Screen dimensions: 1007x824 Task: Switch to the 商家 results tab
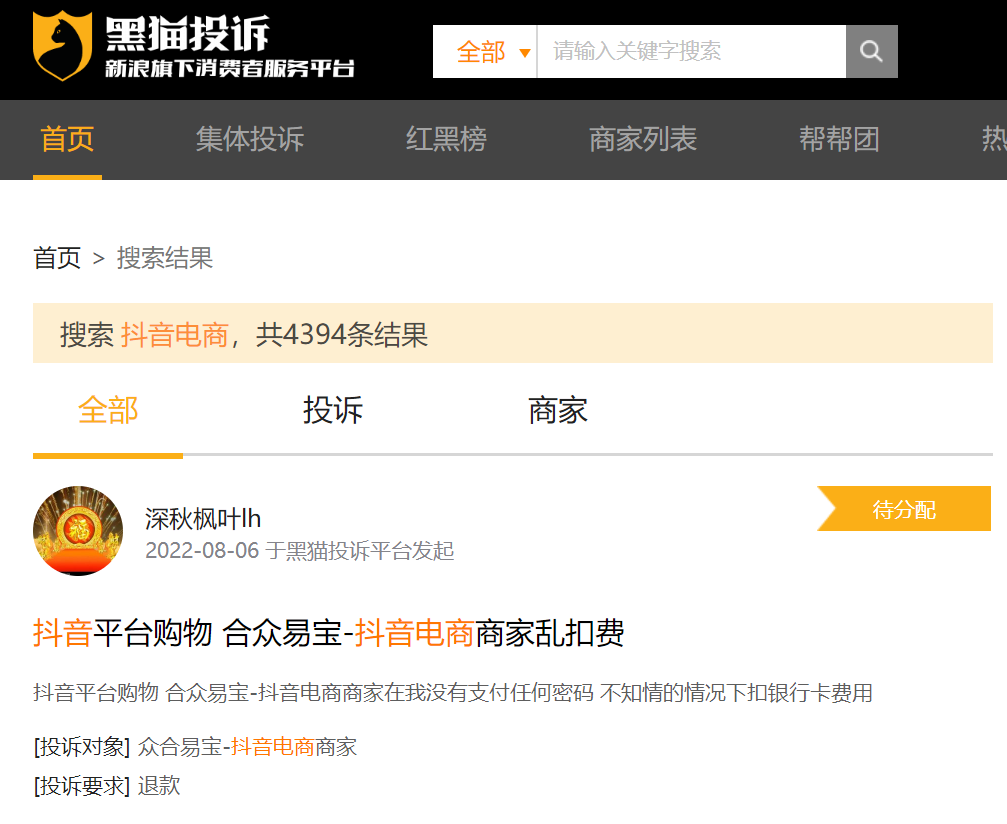click(557, 410)
